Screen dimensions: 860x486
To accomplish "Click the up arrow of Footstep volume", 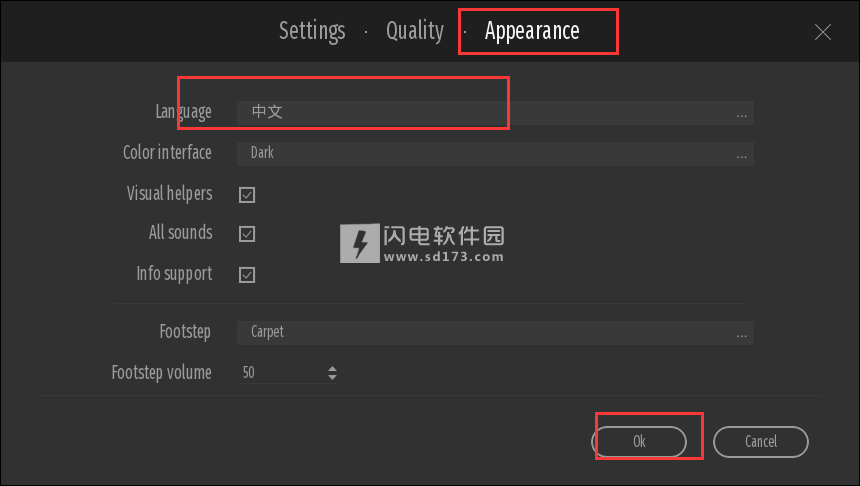I will click(332, 368).
